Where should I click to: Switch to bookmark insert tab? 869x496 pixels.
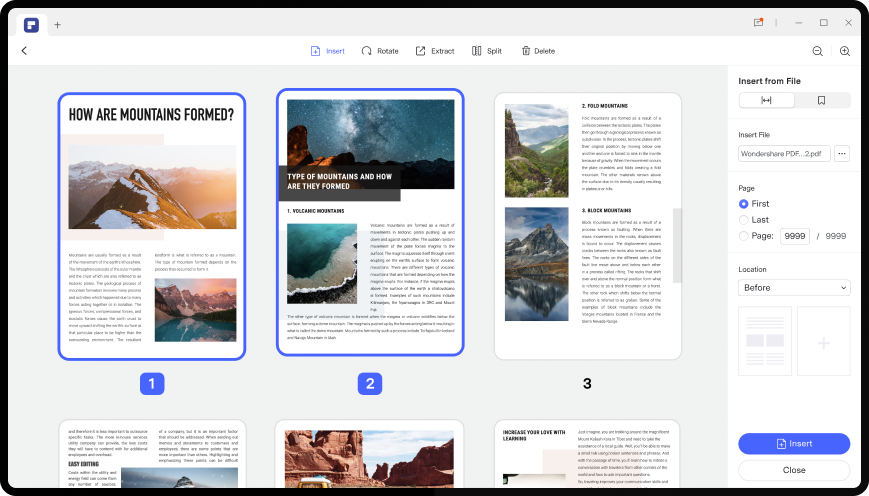point(821,100)
